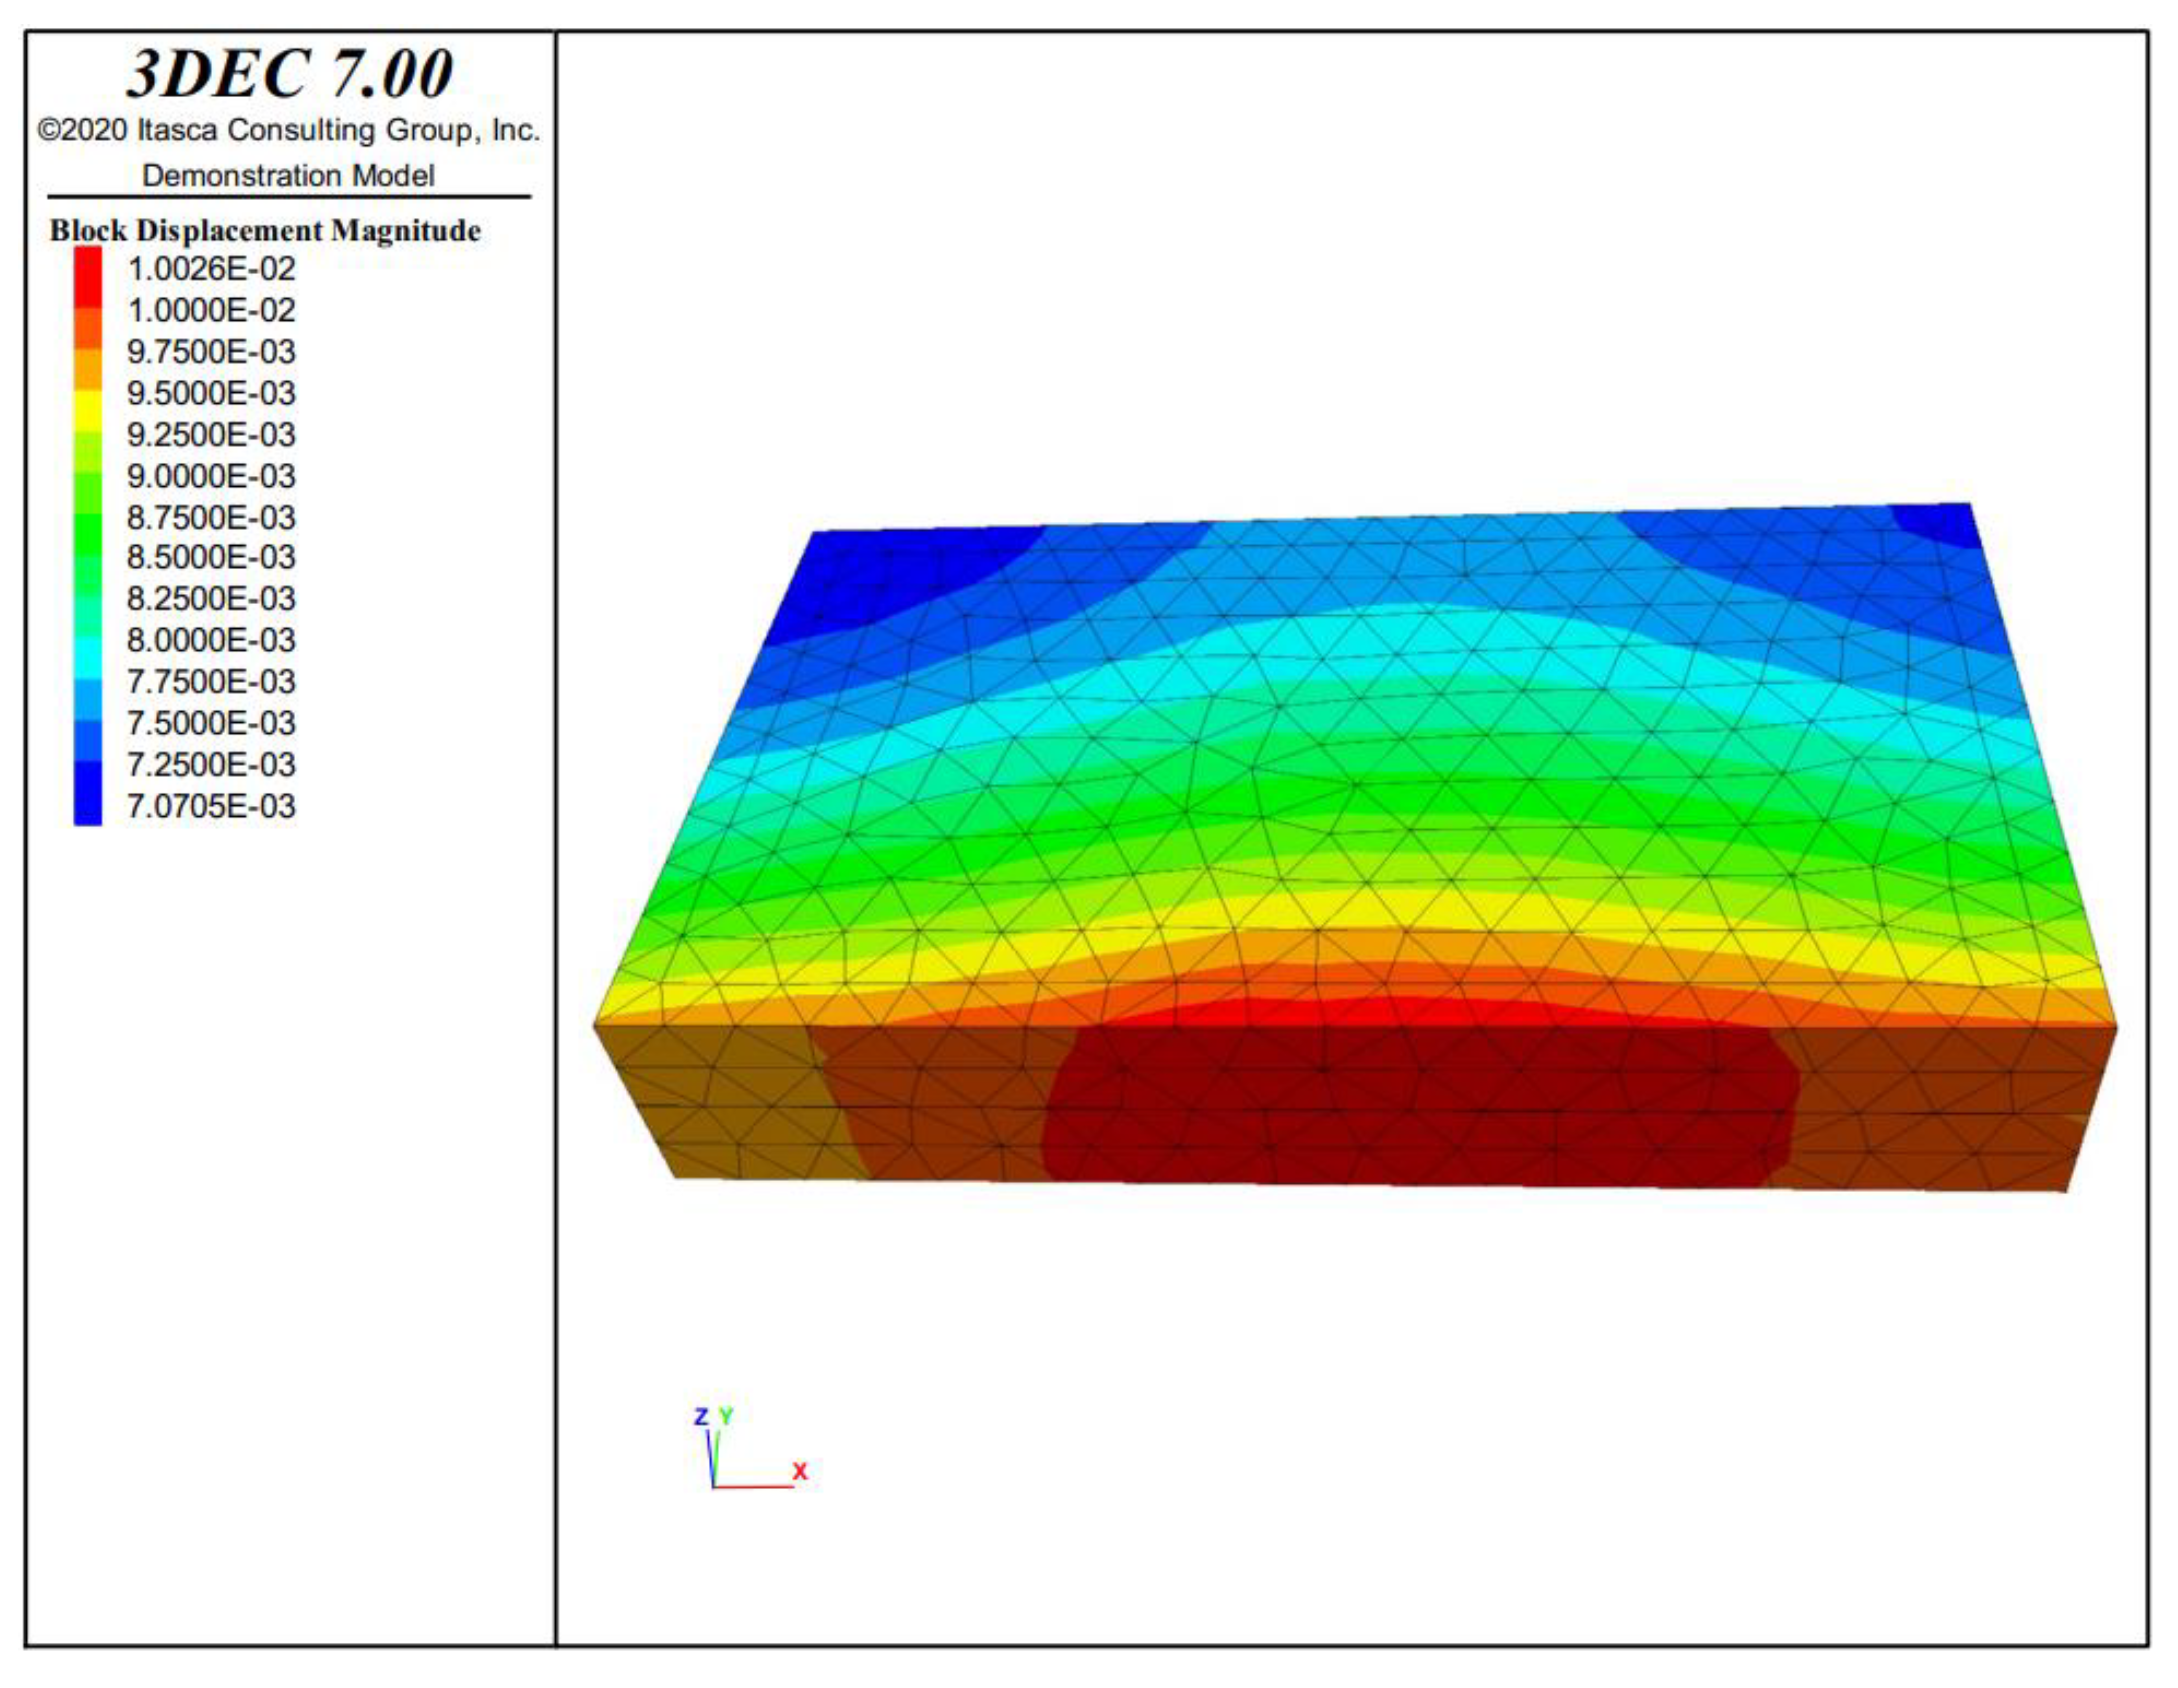Click the minimum value 7.0705E-03 label
The height and width of the screenshot is (1688, 2178).
point(211,806)
